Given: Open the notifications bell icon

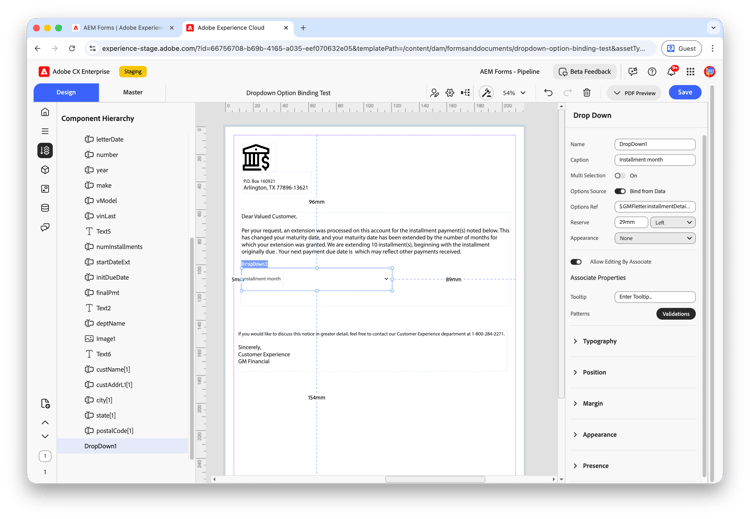Looking at the screenshot, I should tap(672, 71).
